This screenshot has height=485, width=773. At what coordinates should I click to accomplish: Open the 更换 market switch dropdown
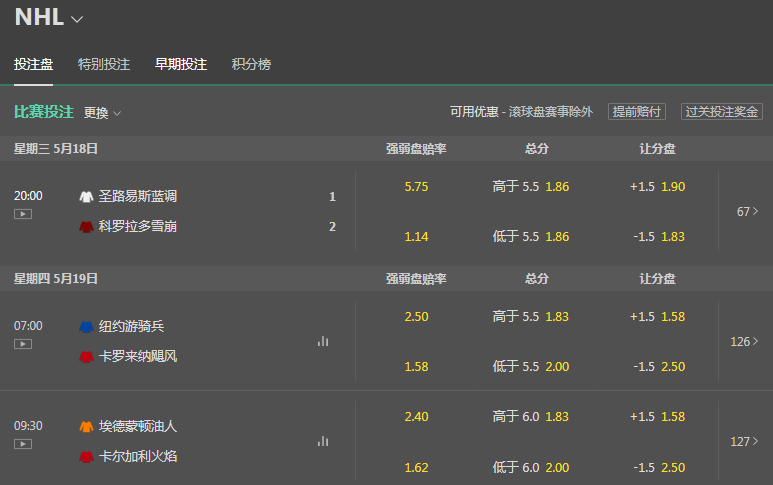point(102,113)
